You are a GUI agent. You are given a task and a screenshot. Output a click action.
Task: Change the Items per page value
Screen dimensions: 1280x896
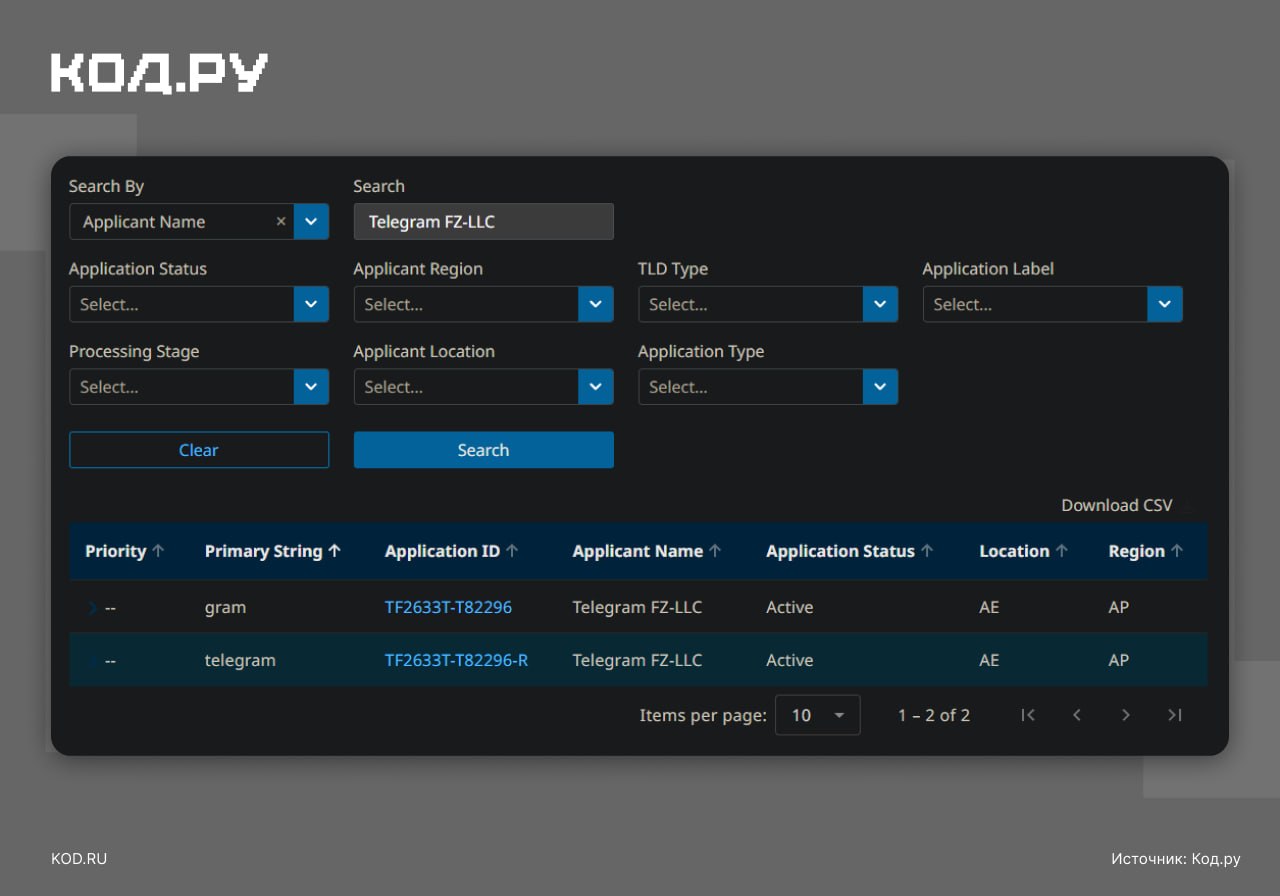[x=818, y=715]
